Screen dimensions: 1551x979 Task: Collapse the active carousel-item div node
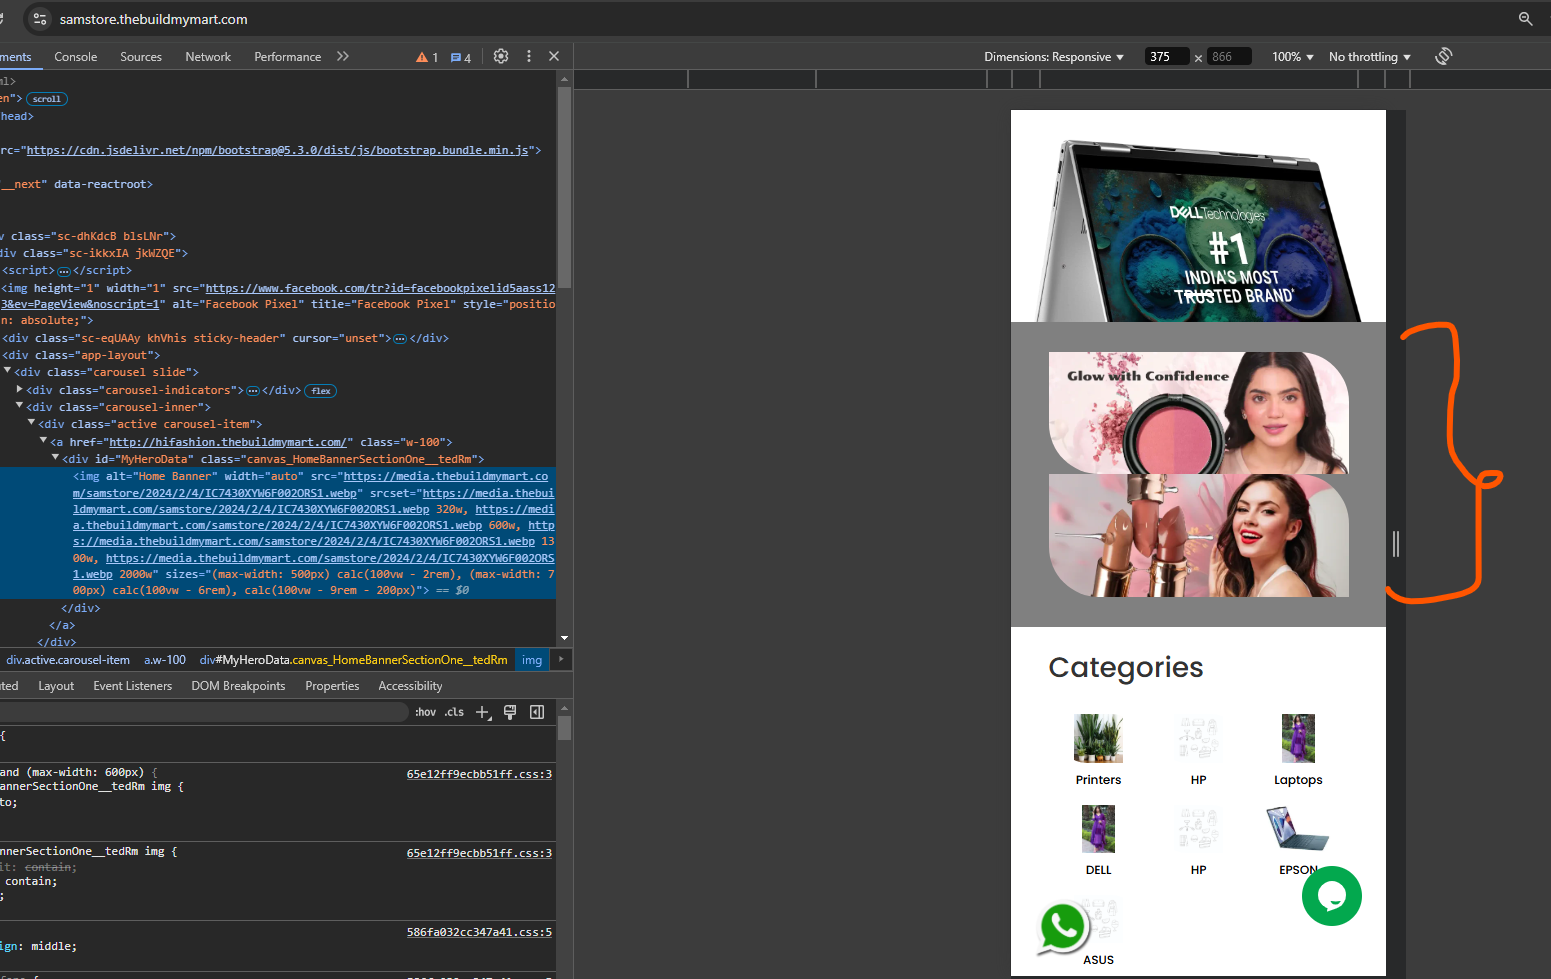point(32,423)
